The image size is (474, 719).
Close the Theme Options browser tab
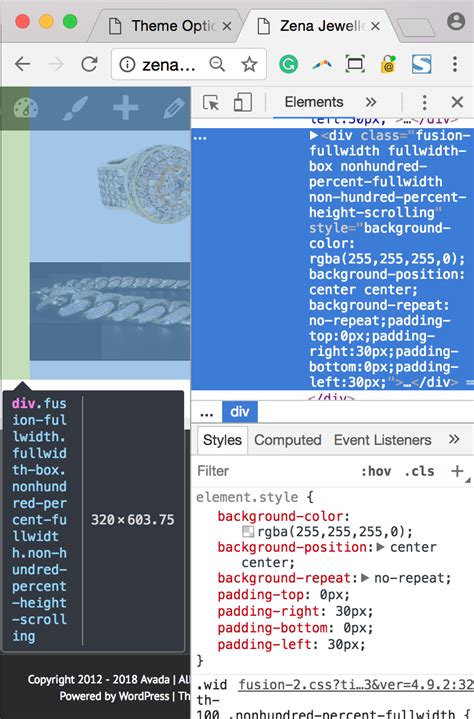227,27
